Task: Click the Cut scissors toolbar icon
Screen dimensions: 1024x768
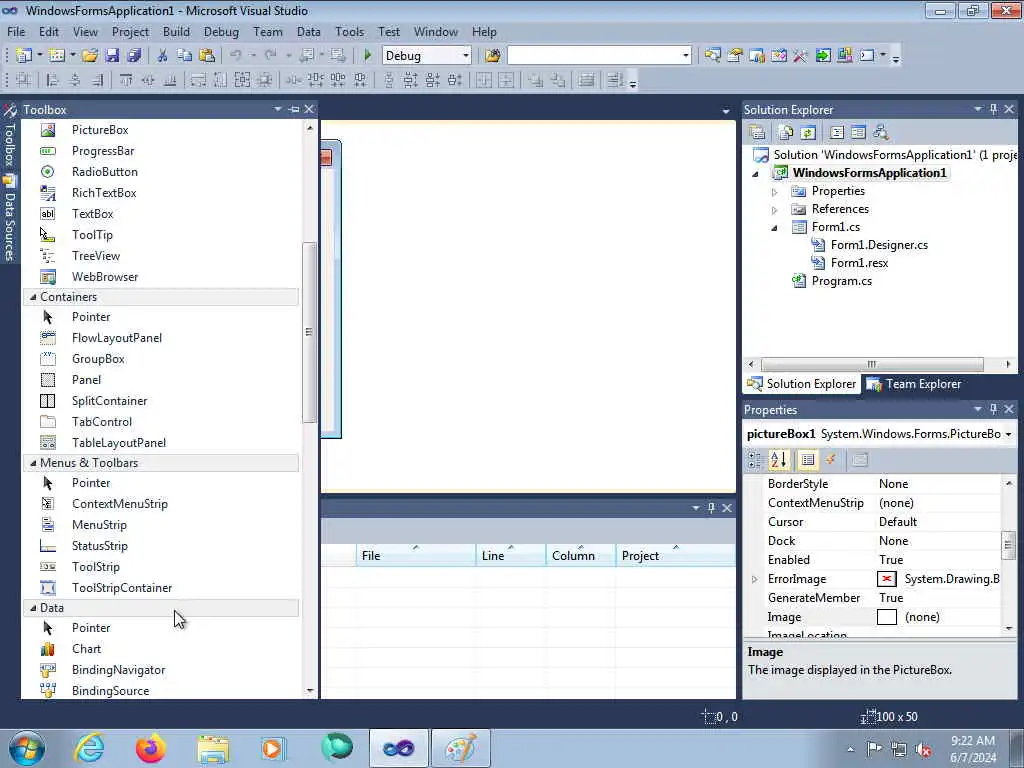Action: coord(163,56)
